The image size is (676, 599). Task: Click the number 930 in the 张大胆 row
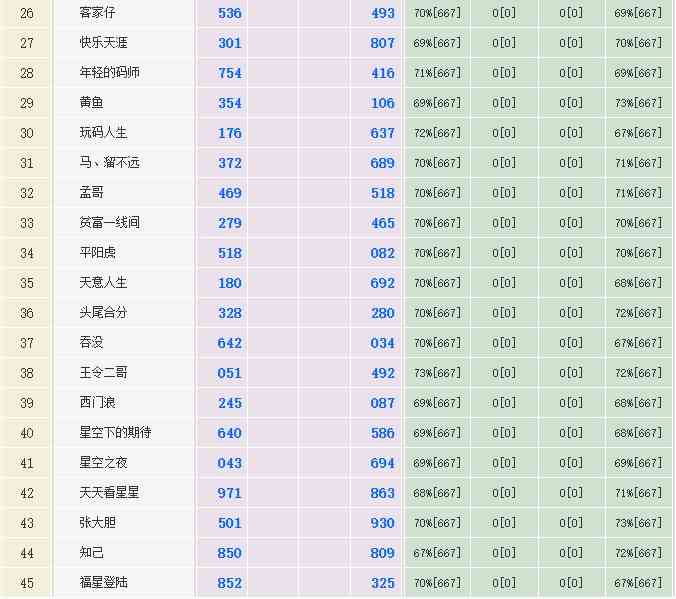[x=383, y=523]
